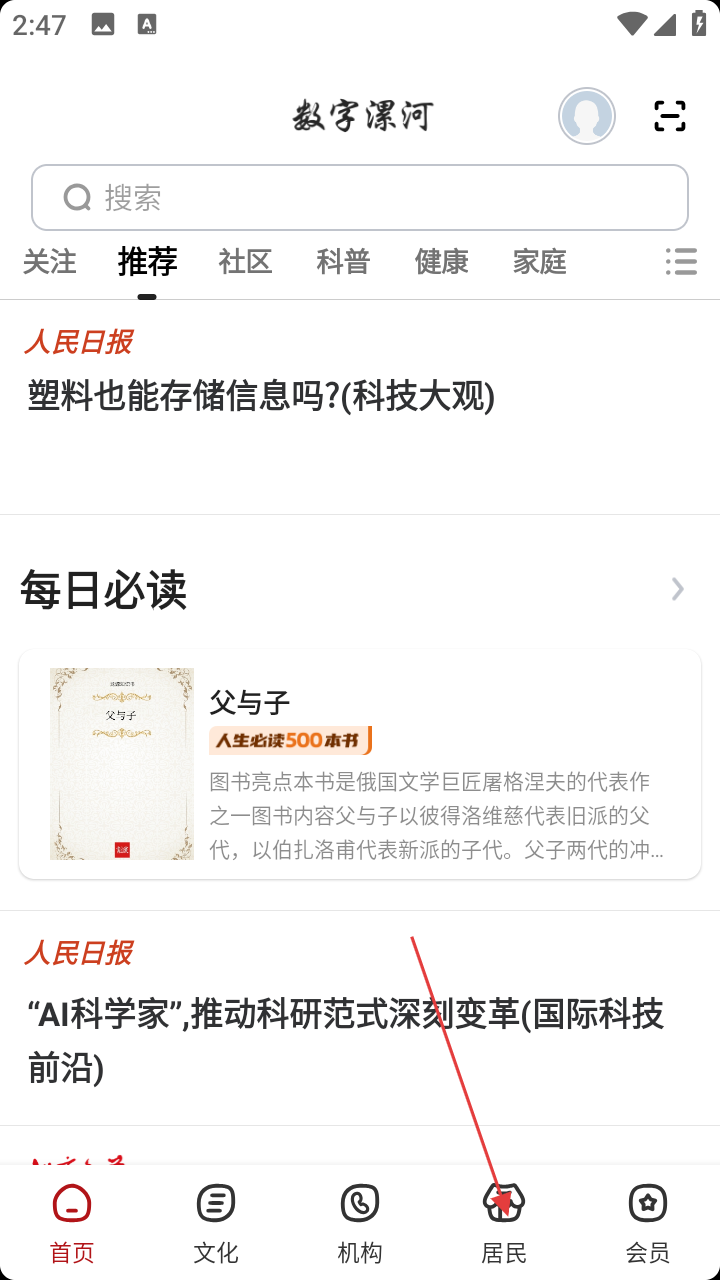Select the 科普 tab

pos(343,262)
